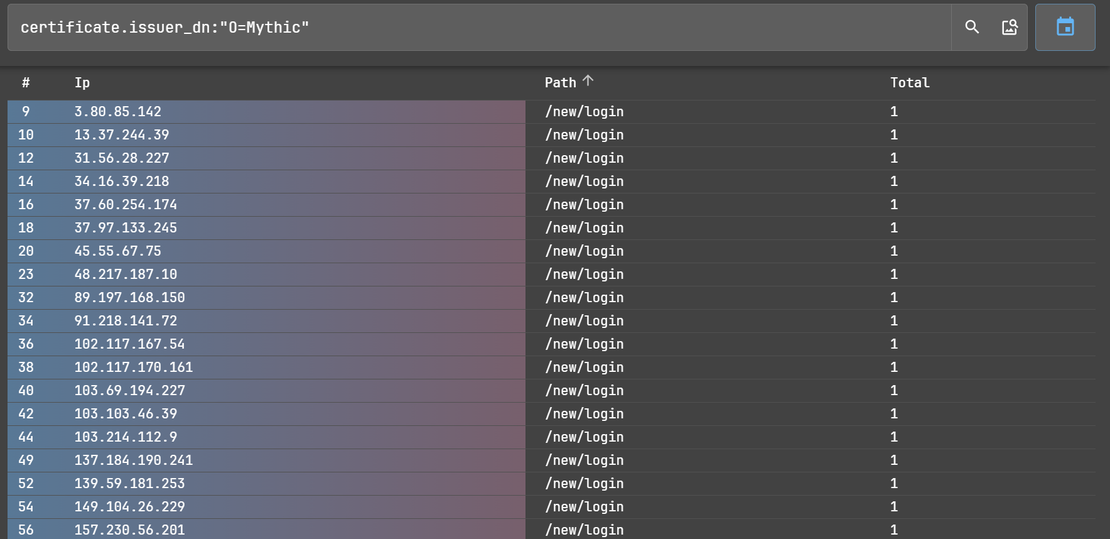Screen dimensions: 1110x539
Task: Select row number 49 in the table
Action: pyautogui.click(x=26, y=460)
